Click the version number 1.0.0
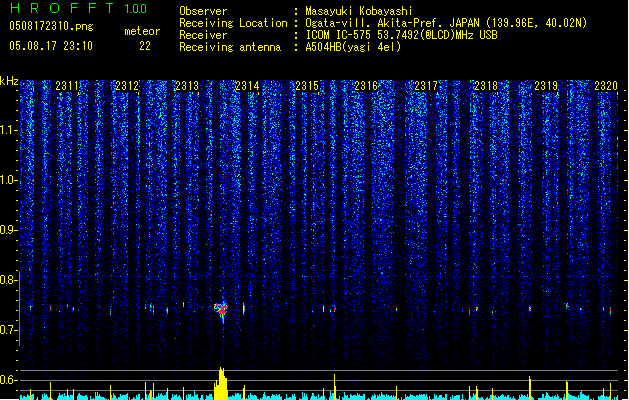 pyautogui.click(x=136, y=9)
